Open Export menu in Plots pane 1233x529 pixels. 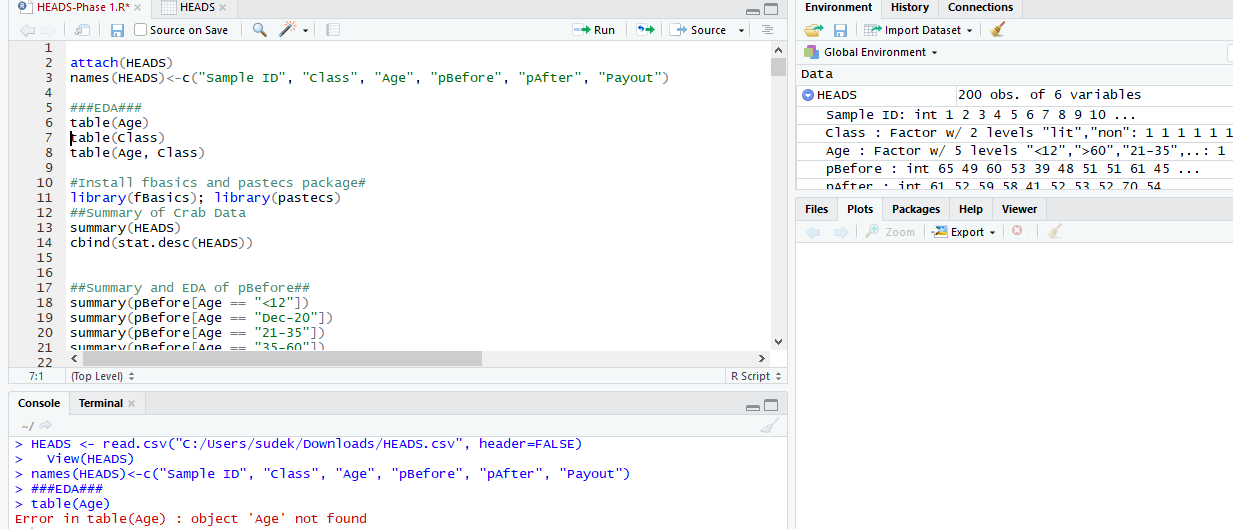(x=964, y=232)
